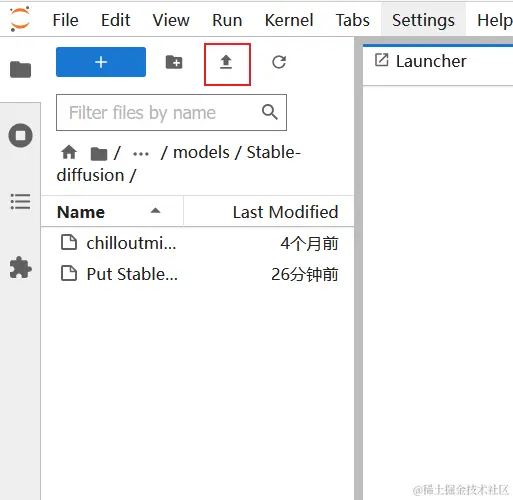Click the Stable-diffusion breadcrumb

(x=179, y=164)
